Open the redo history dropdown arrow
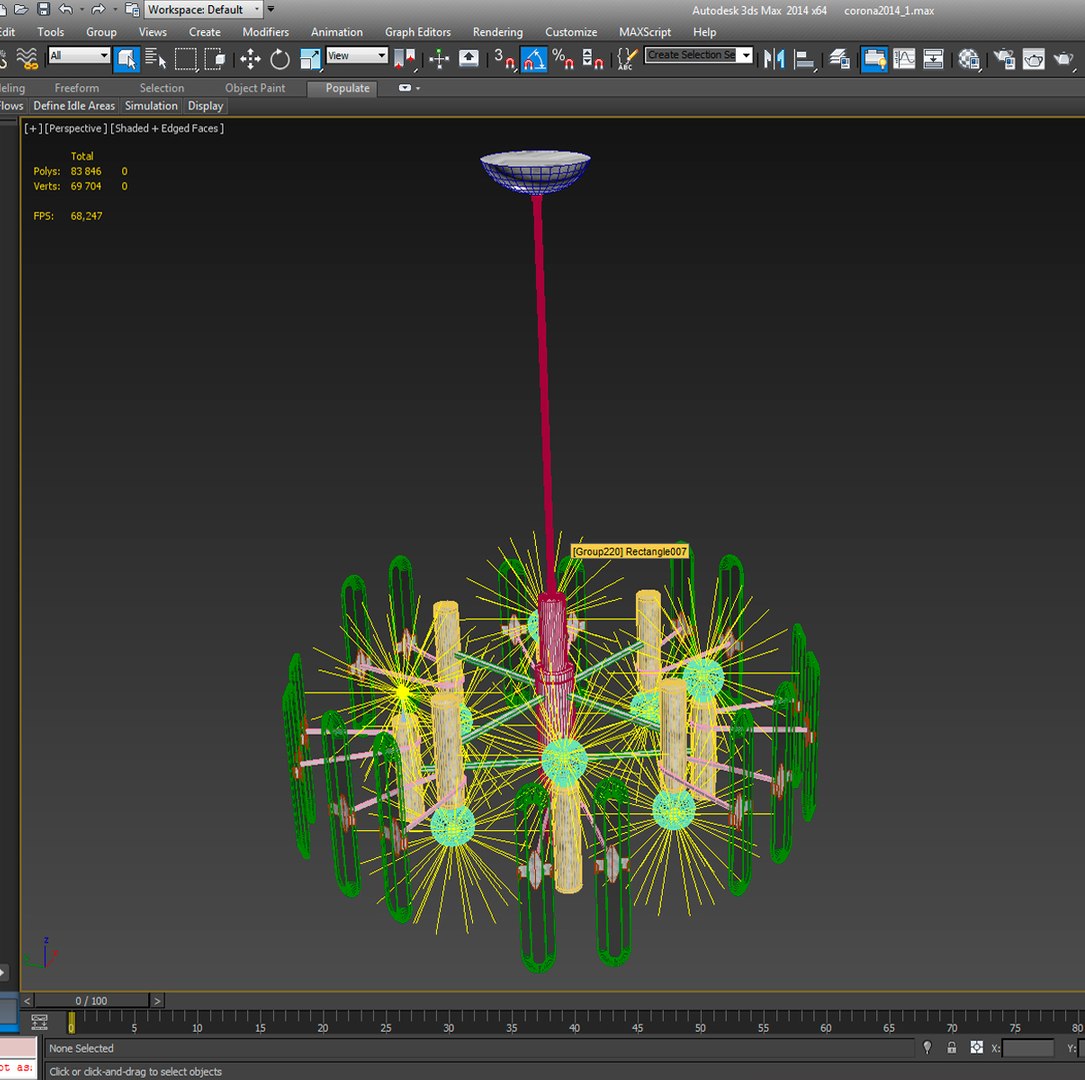Image resolution: width=1085 pixels, height=1080 pixels. coord(114,9)
